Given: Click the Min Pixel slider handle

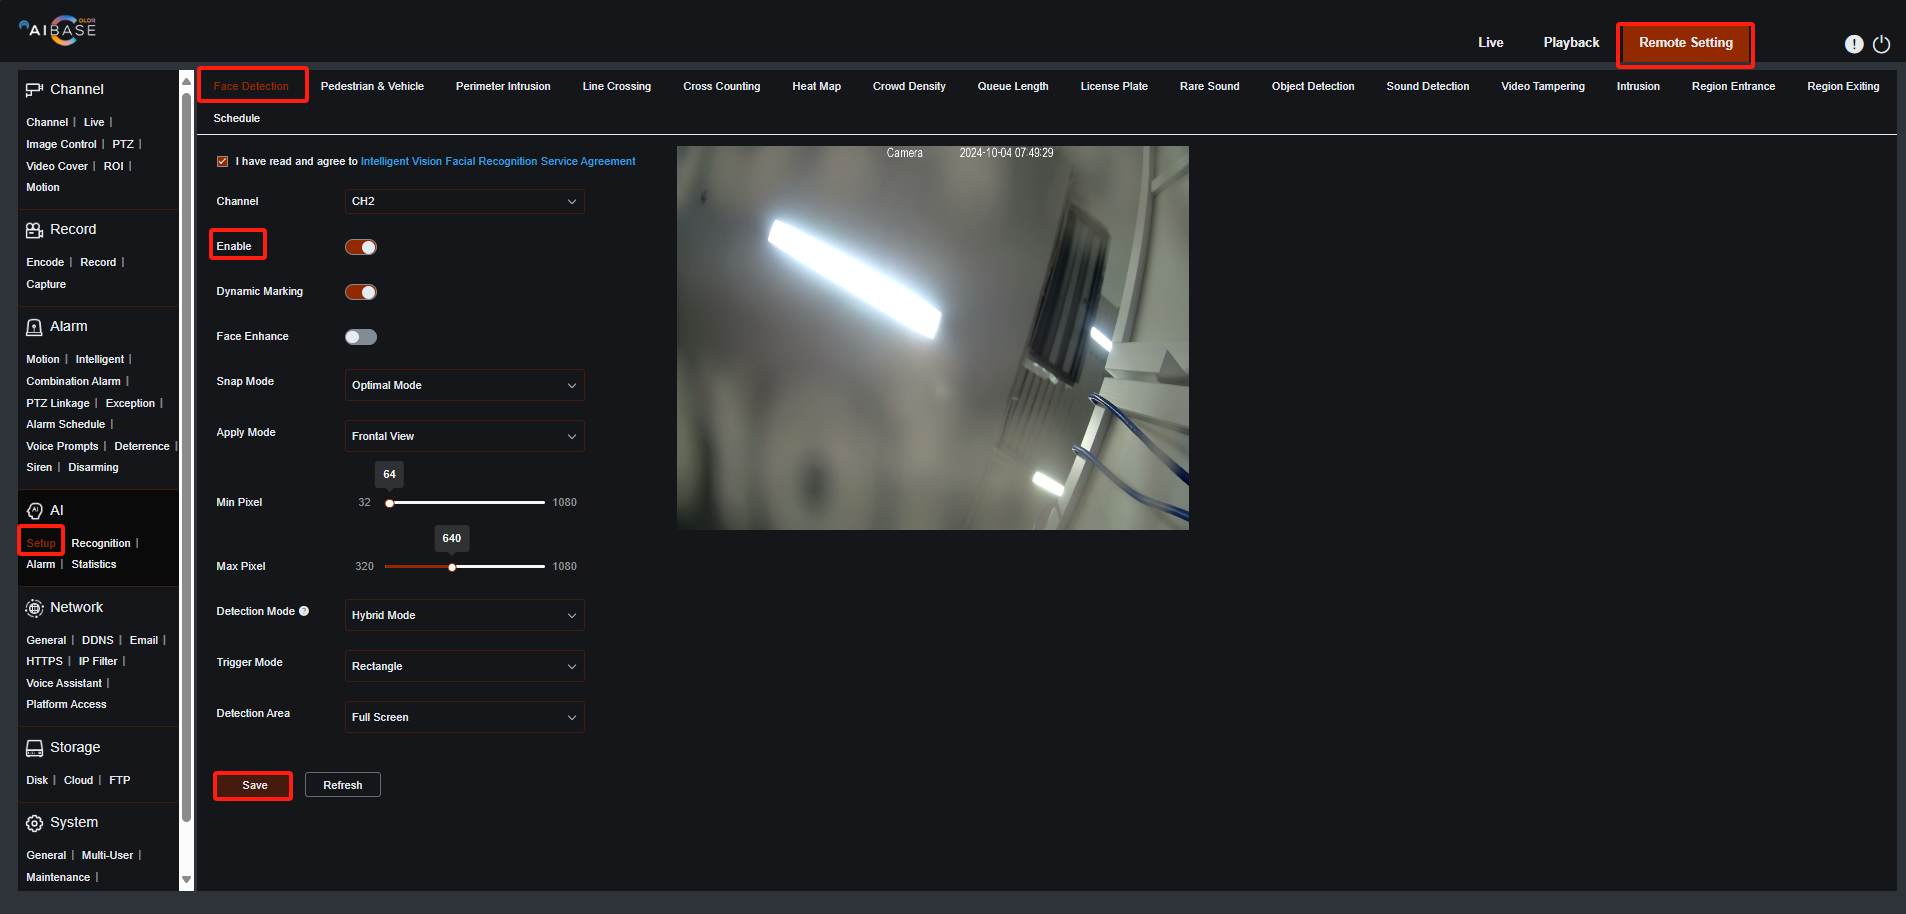Looking at the screenshot, I should coord(390,503).
